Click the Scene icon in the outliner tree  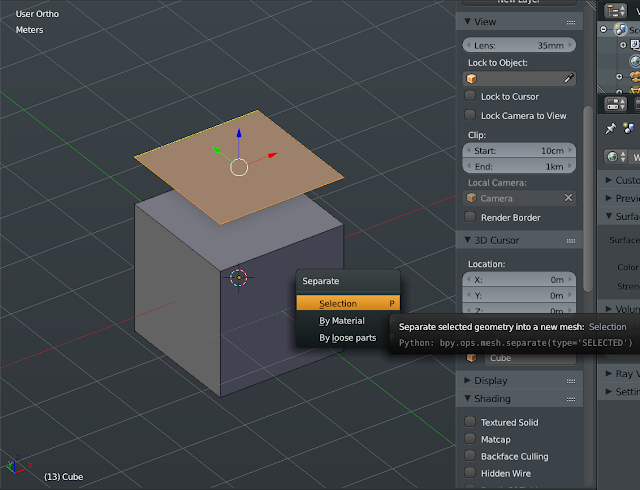621,29
